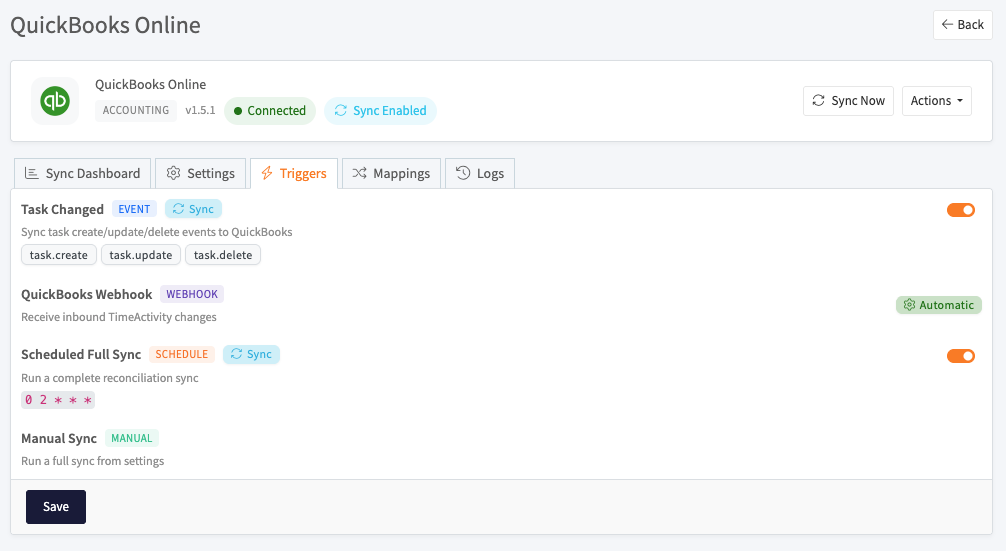
Task: Click the Scheduled Full Sync badge's Sync label
Action: [259, 354]
